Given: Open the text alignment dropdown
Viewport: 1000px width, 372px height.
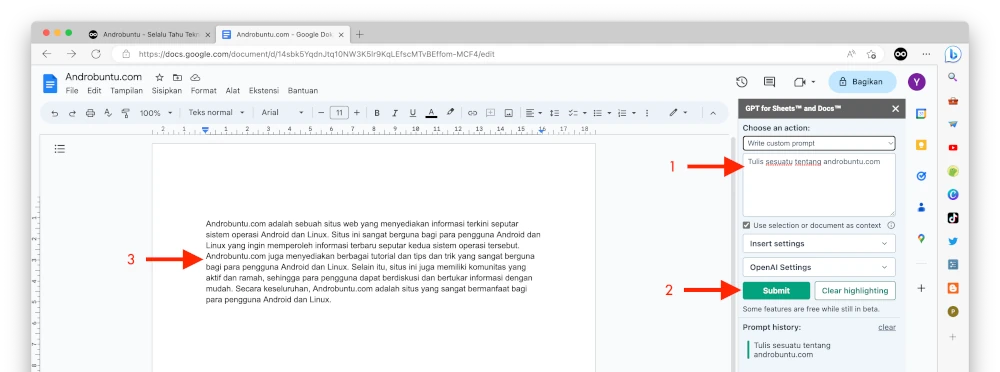Looking at the screenshot, I should 533,113.
